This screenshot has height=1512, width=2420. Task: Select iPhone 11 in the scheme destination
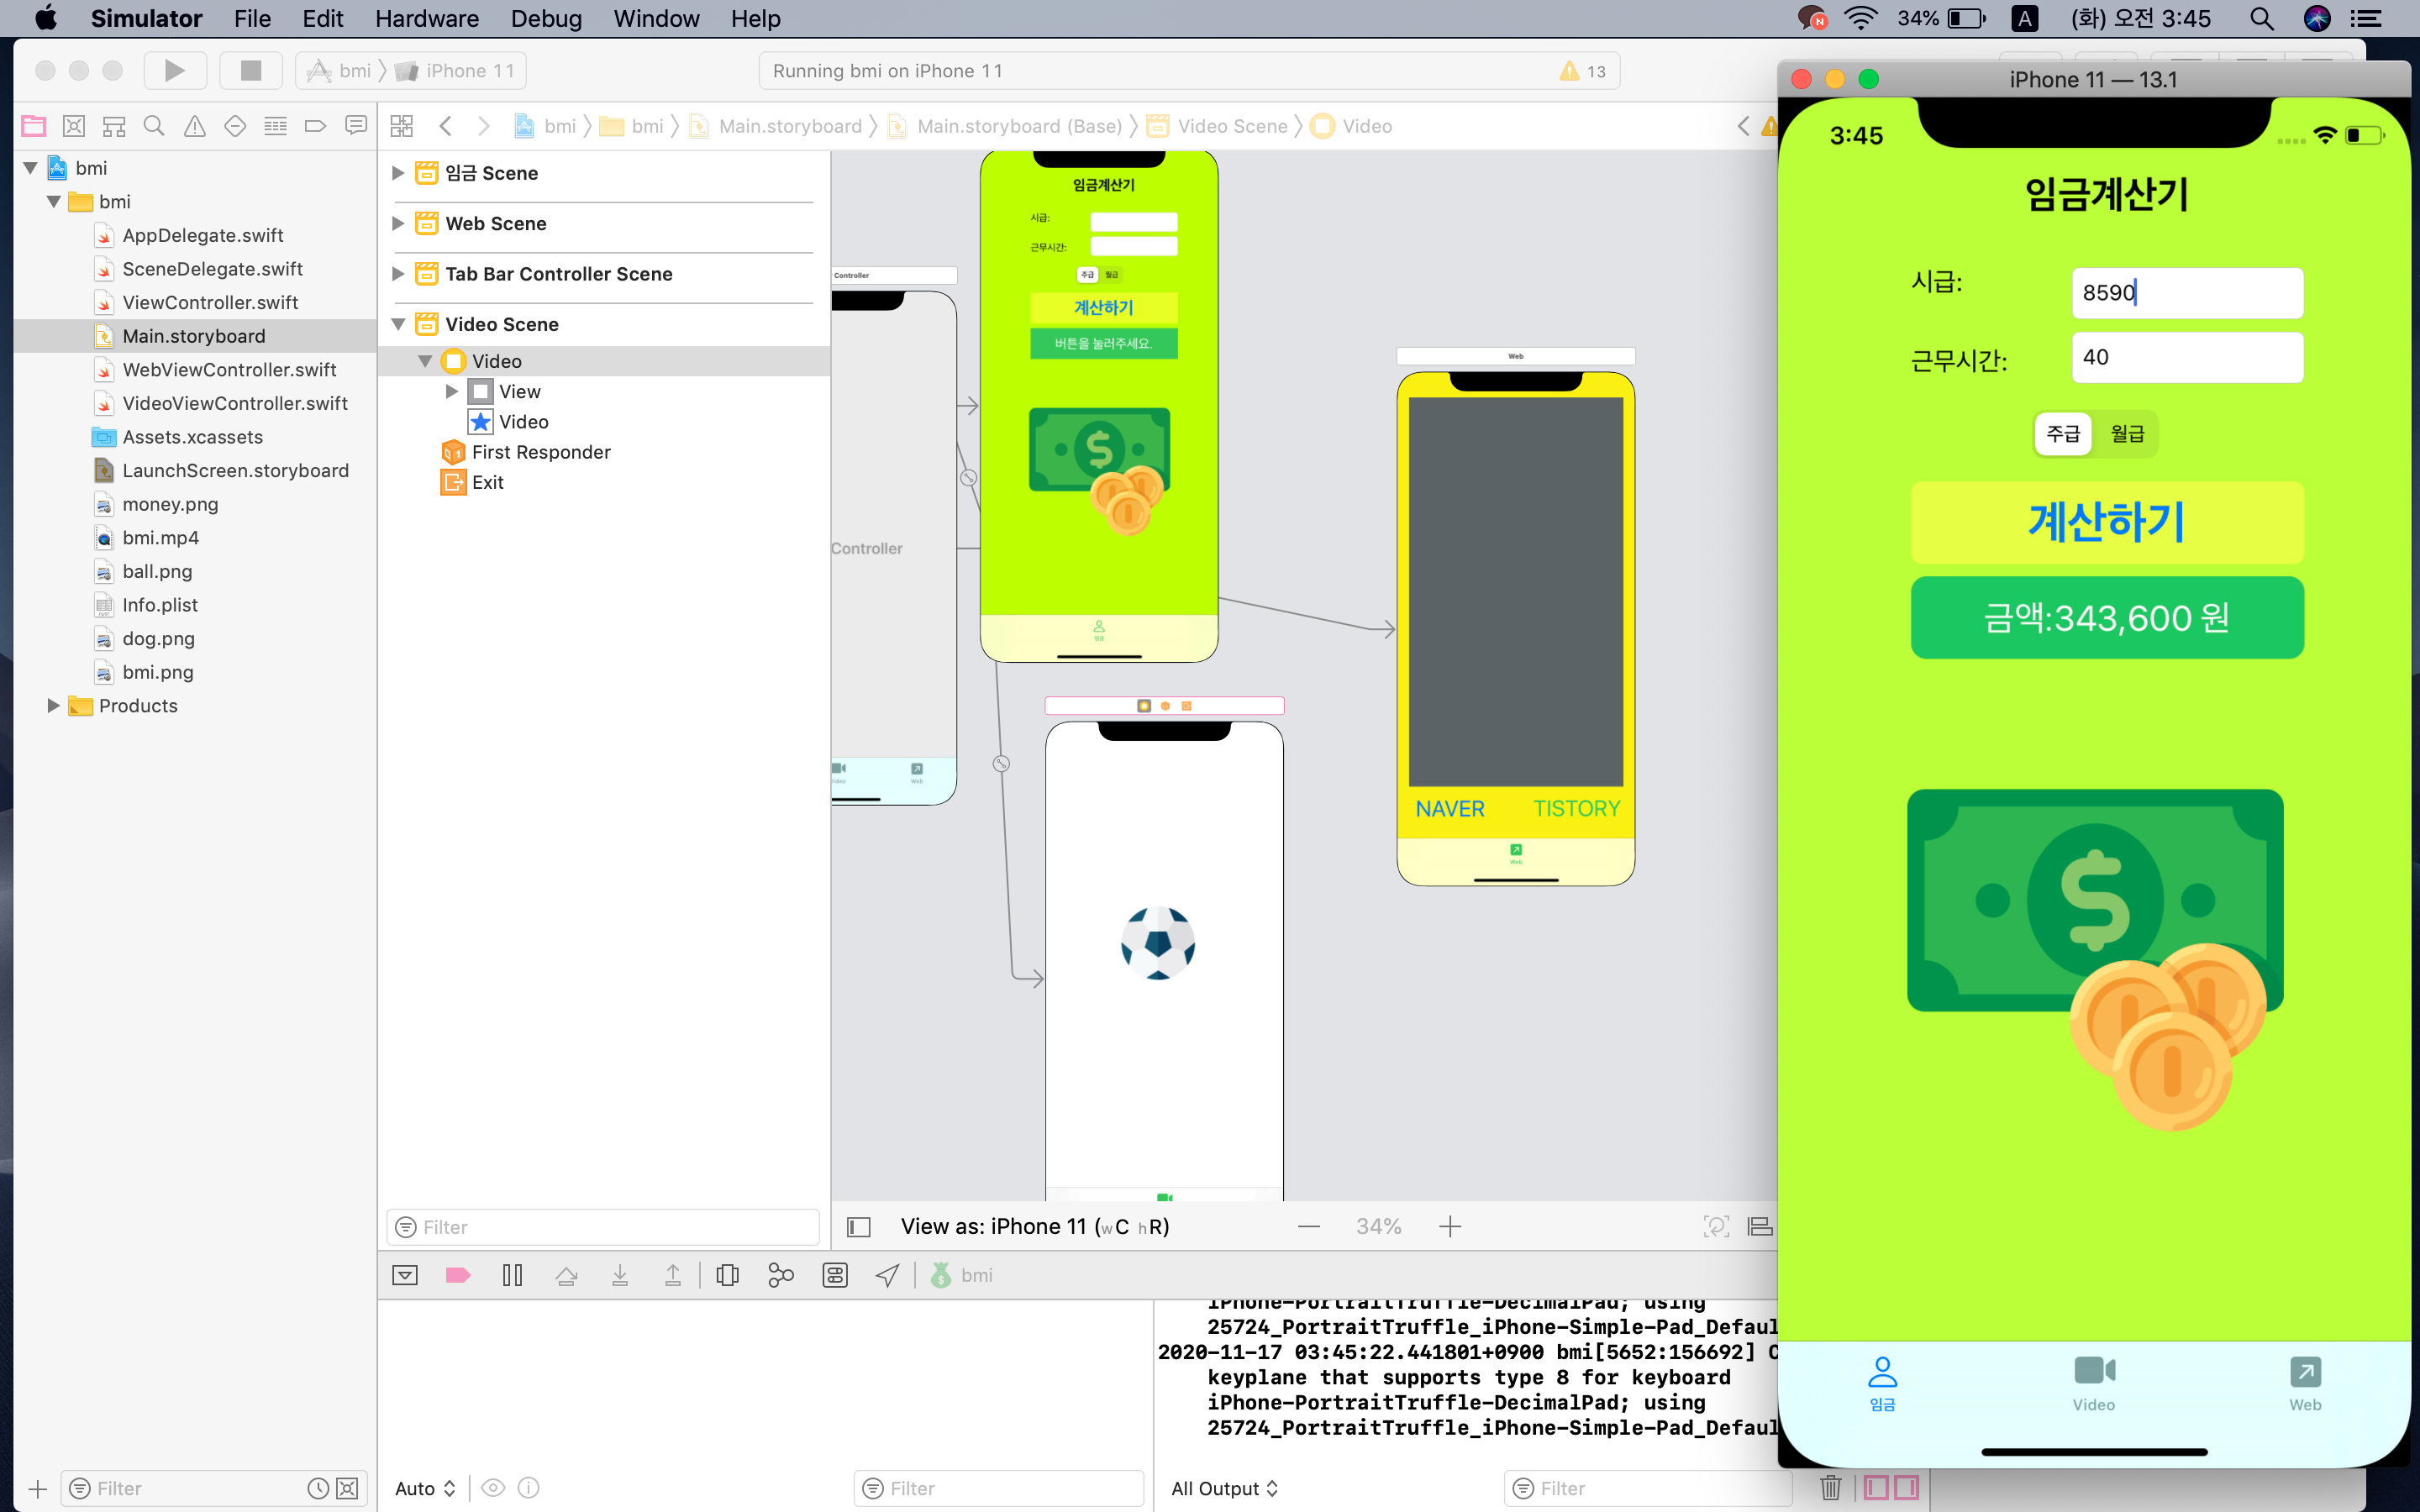pos(458,71)
